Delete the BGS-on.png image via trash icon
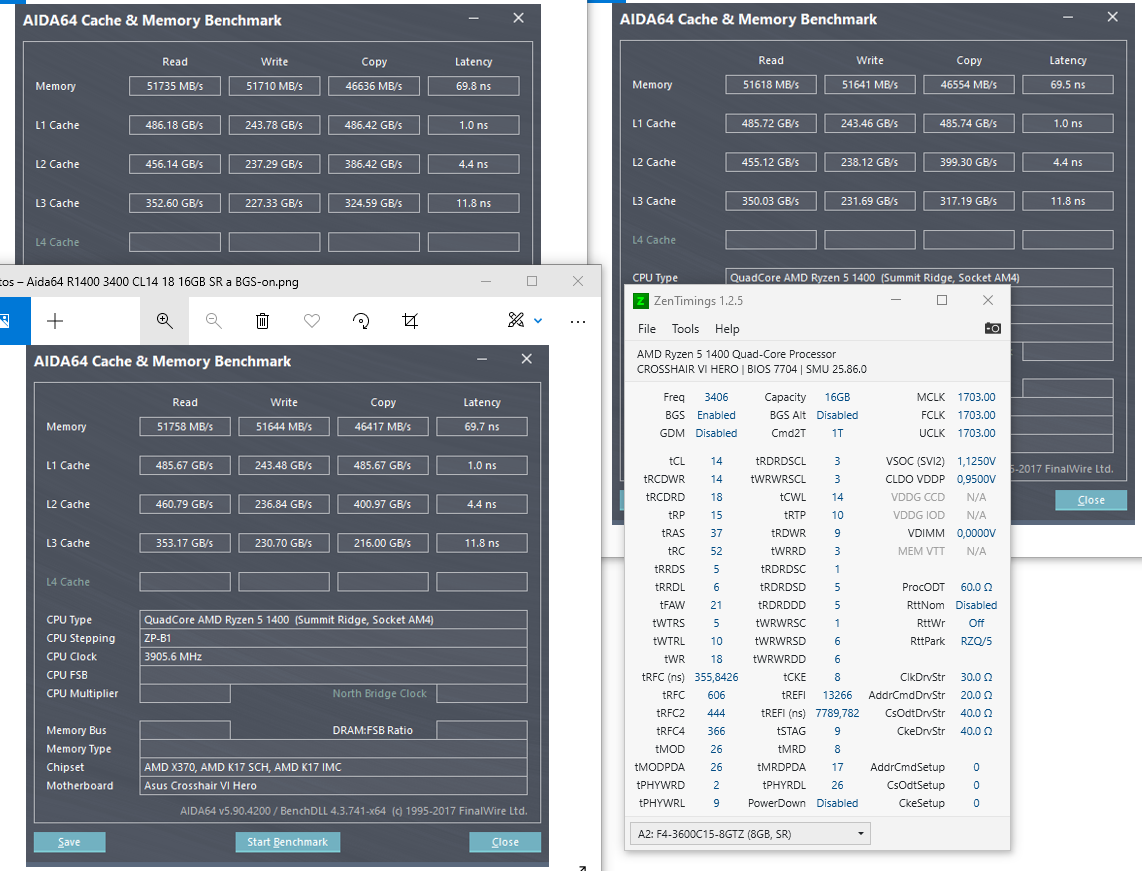This screenshot has height=871, width=1142. 262,321
